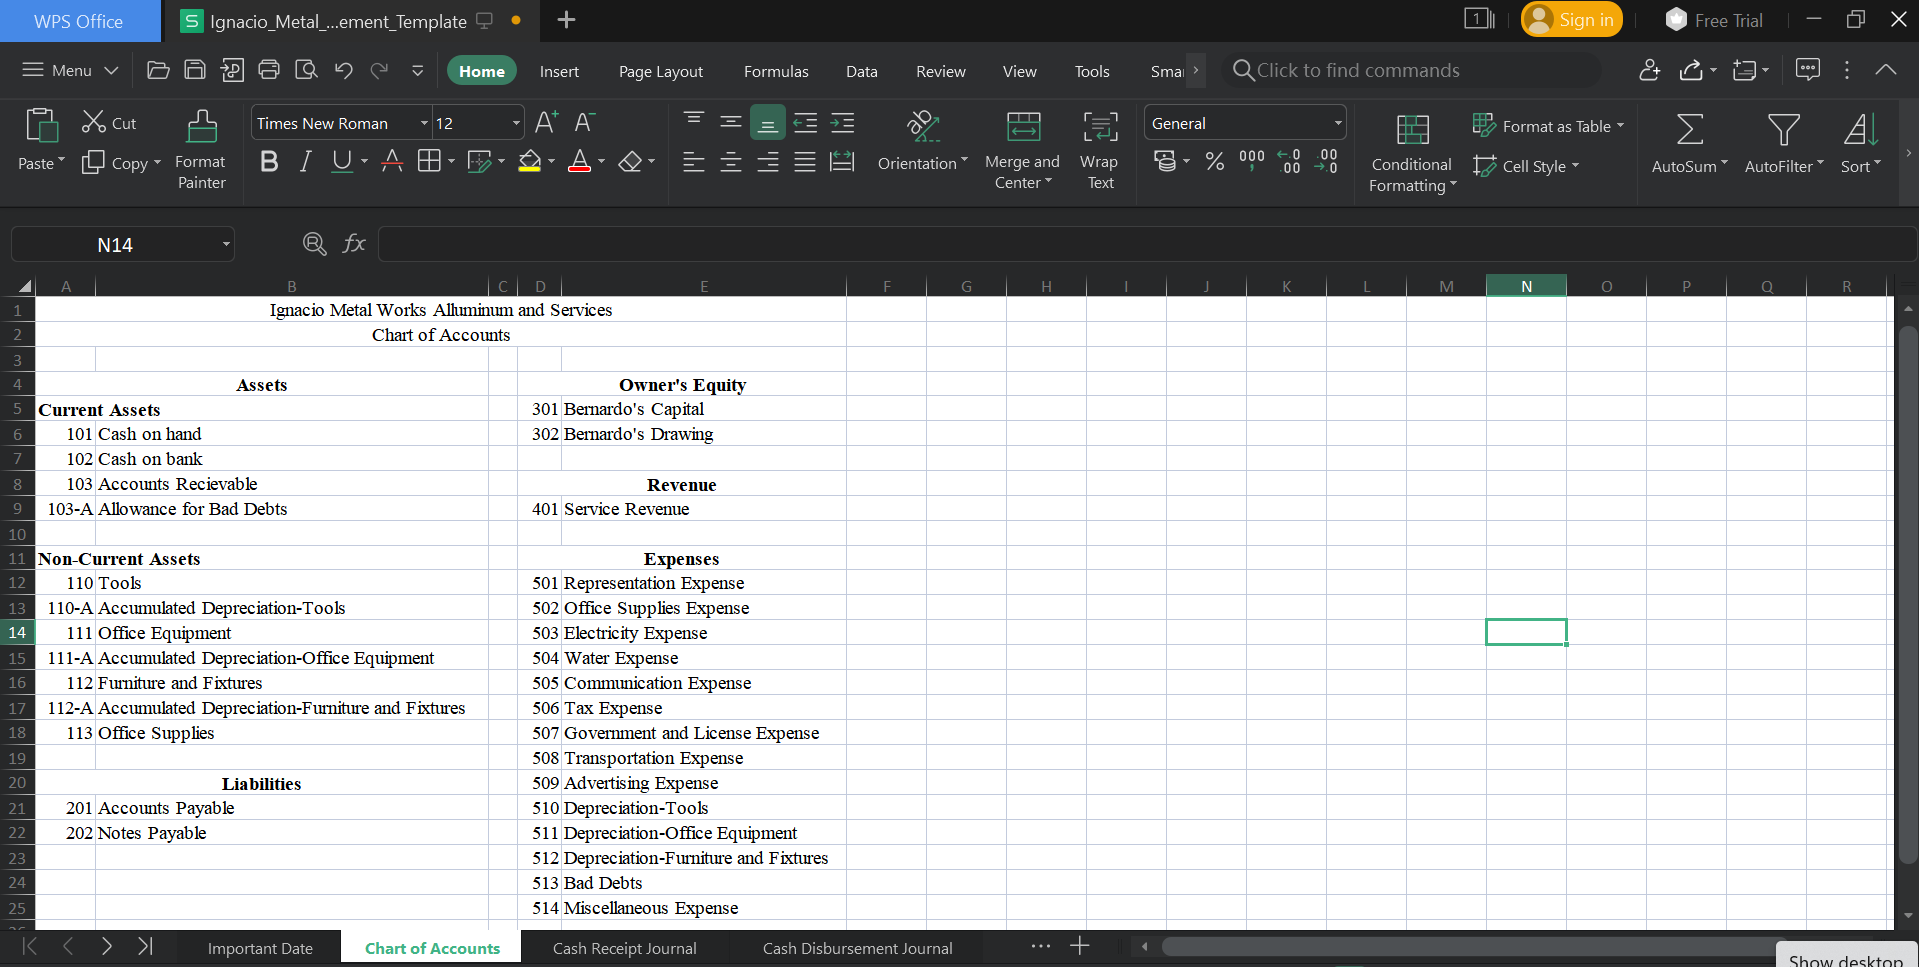The image size is (1919, 967).
Task: Toggle italic formatting
Action: pos(306,161)
